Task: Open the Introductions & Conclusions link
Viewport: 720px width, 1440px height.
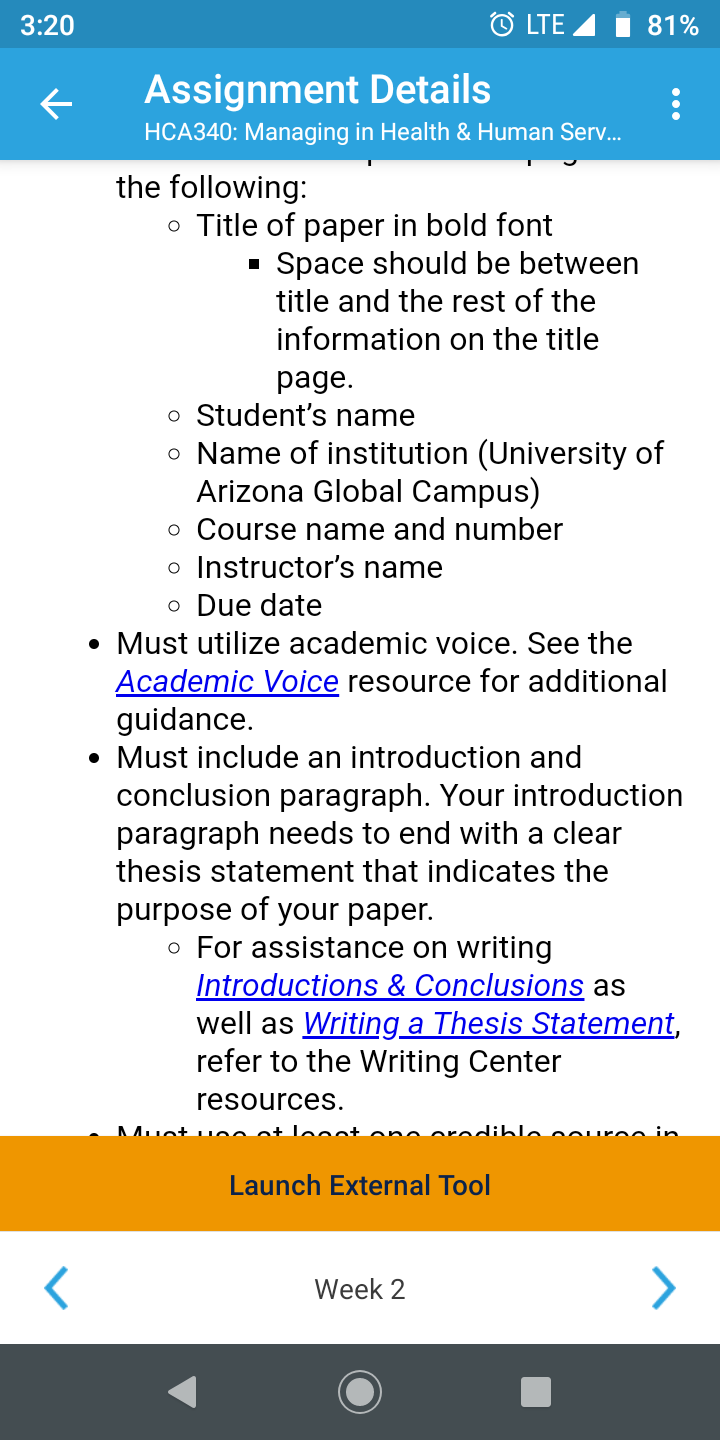Action: point(390,986)
